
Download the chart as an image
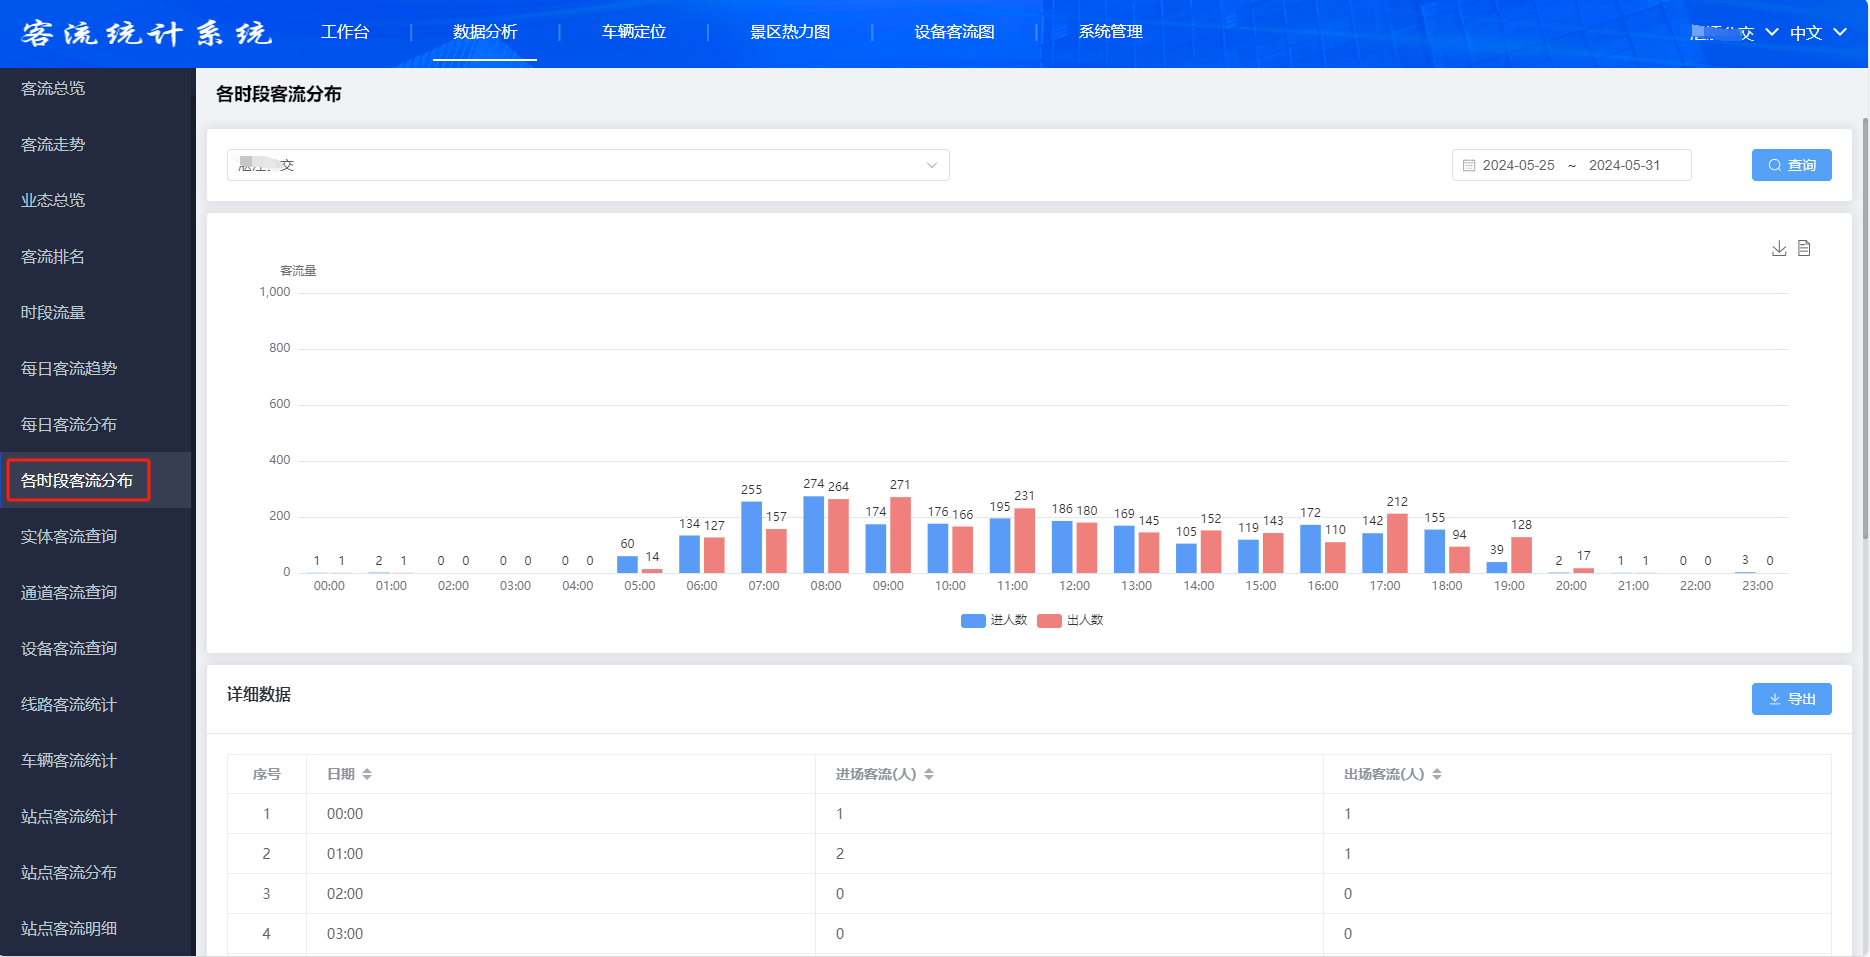coord(1778,249)
